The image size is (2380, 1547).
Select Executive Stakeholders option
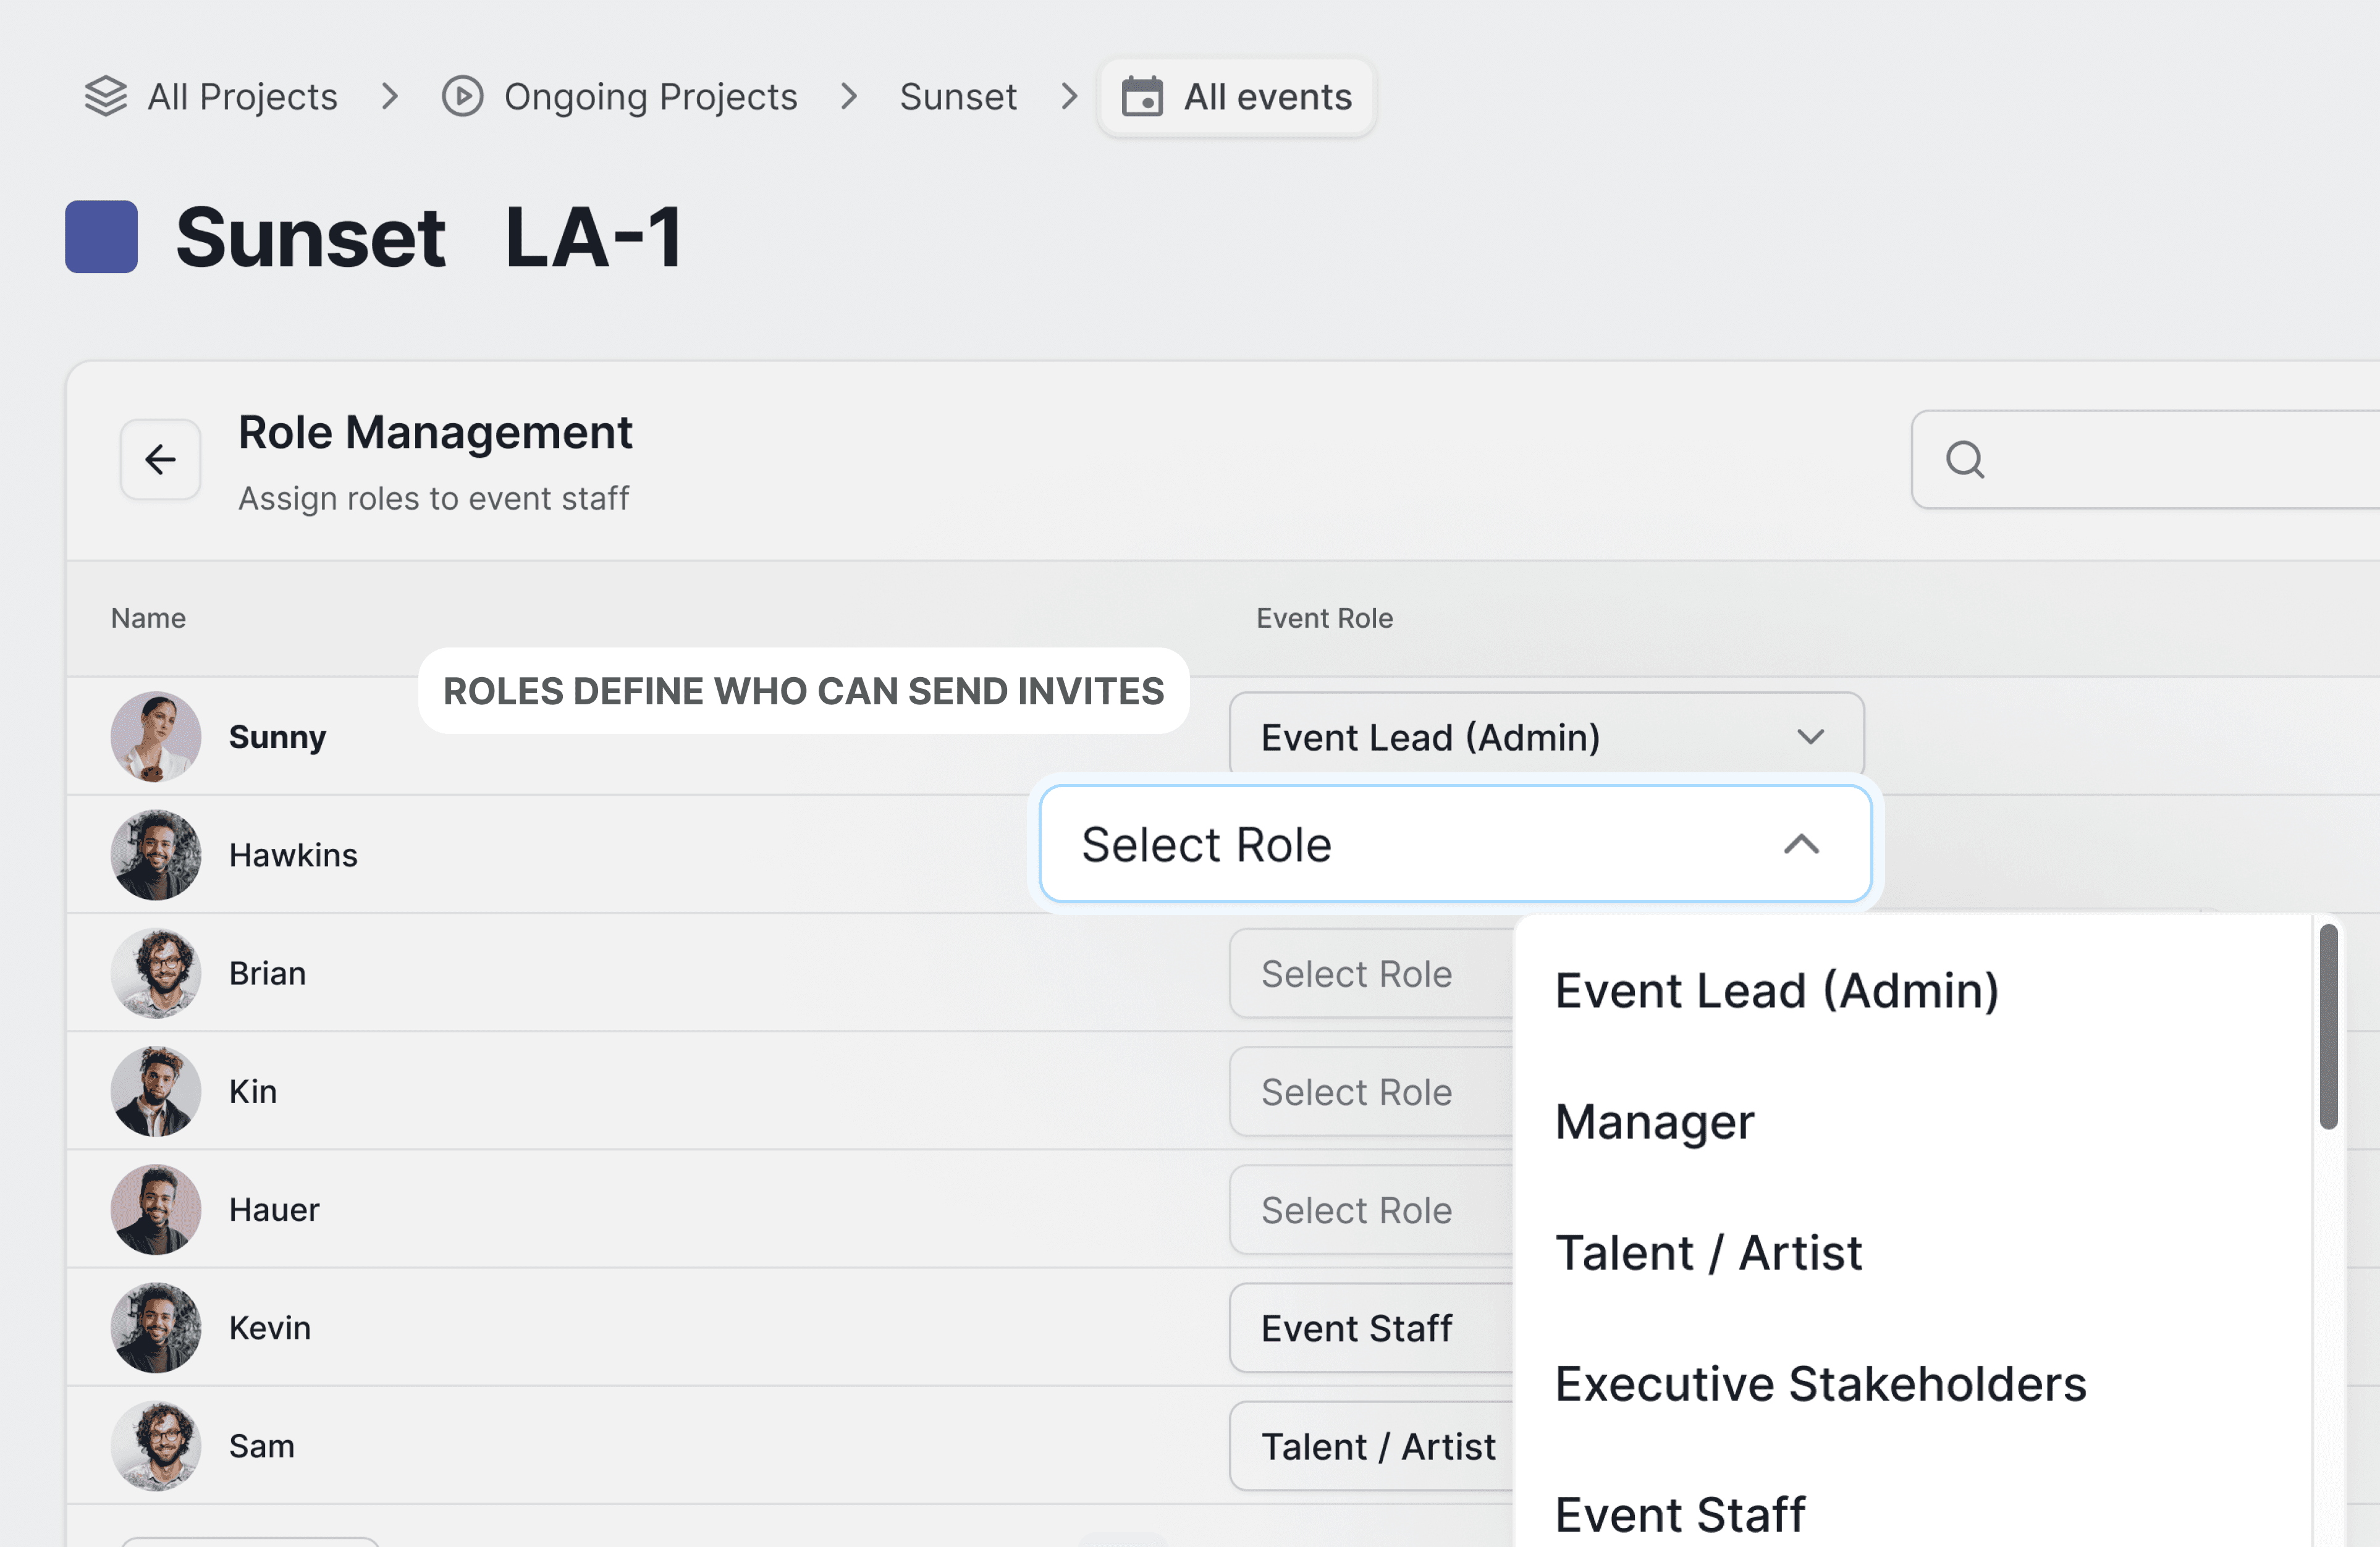point(1820,1383)
